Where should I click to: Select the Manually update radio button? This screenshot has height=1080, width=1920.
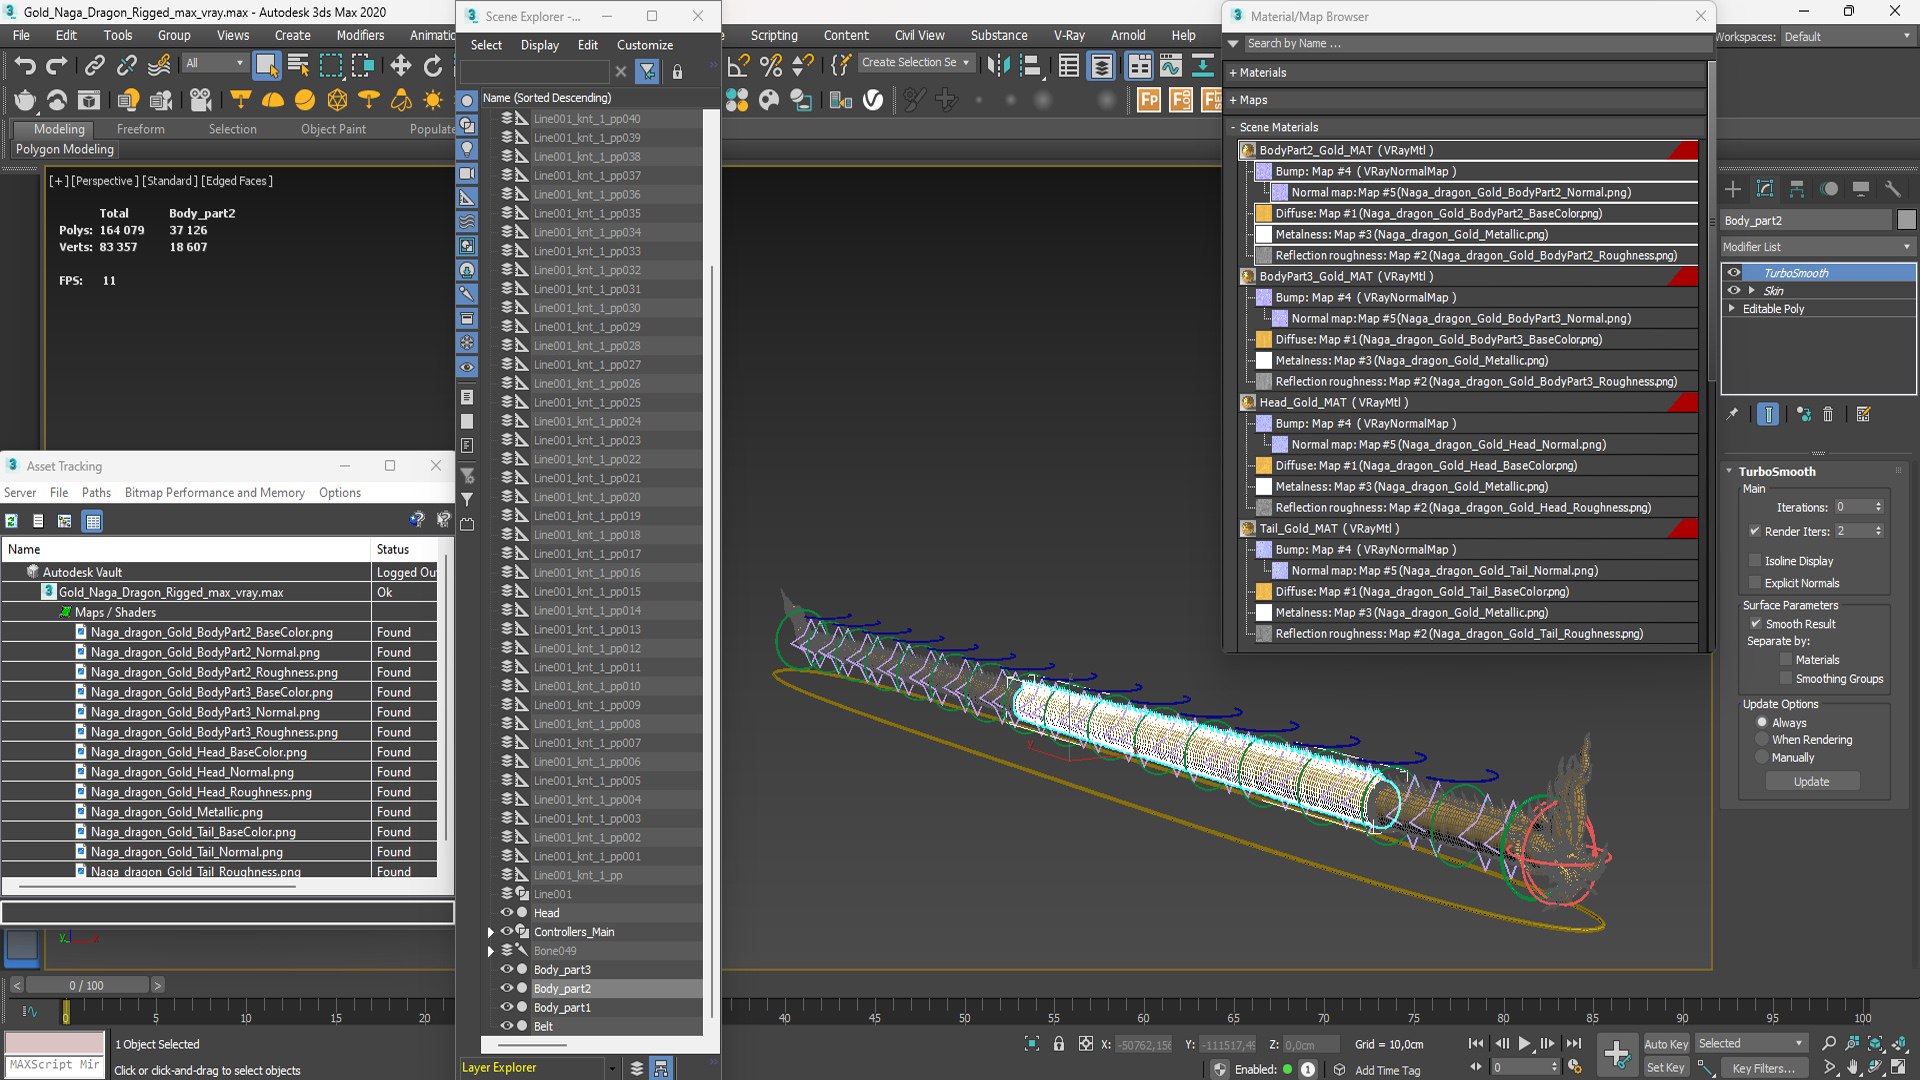1762,757
